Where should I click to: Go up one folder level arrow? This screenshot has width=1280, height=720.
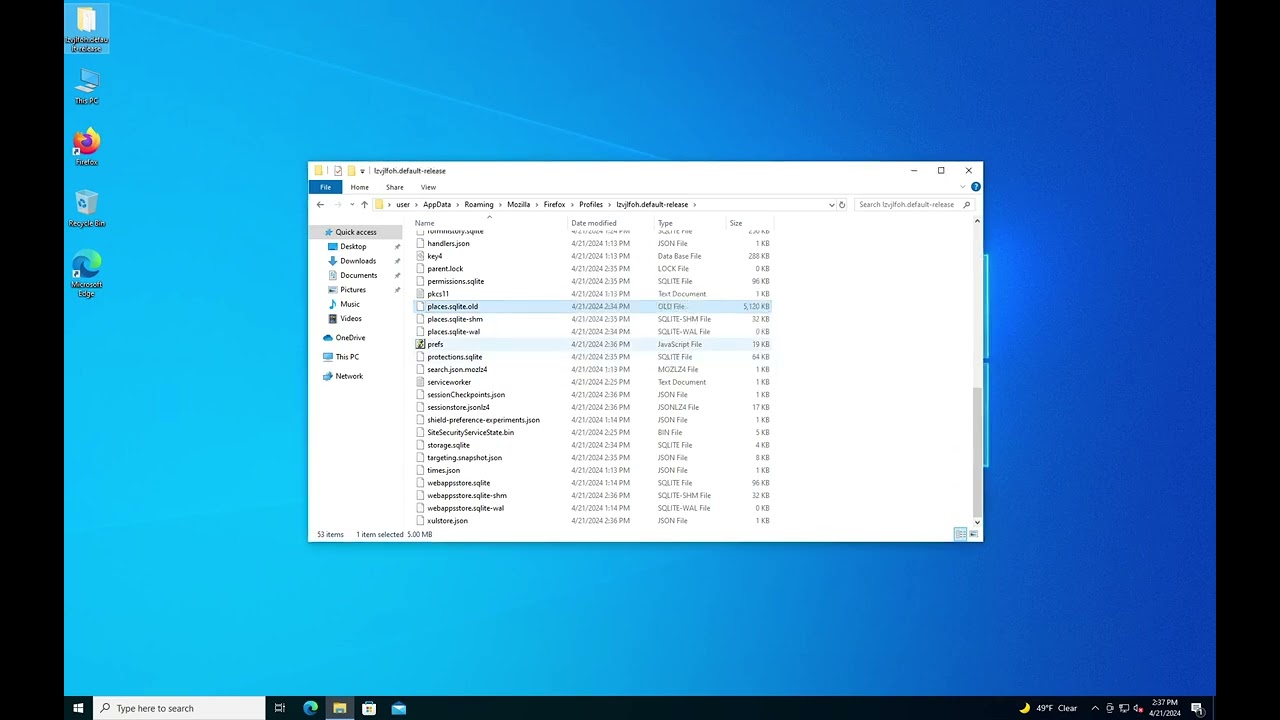364,204
